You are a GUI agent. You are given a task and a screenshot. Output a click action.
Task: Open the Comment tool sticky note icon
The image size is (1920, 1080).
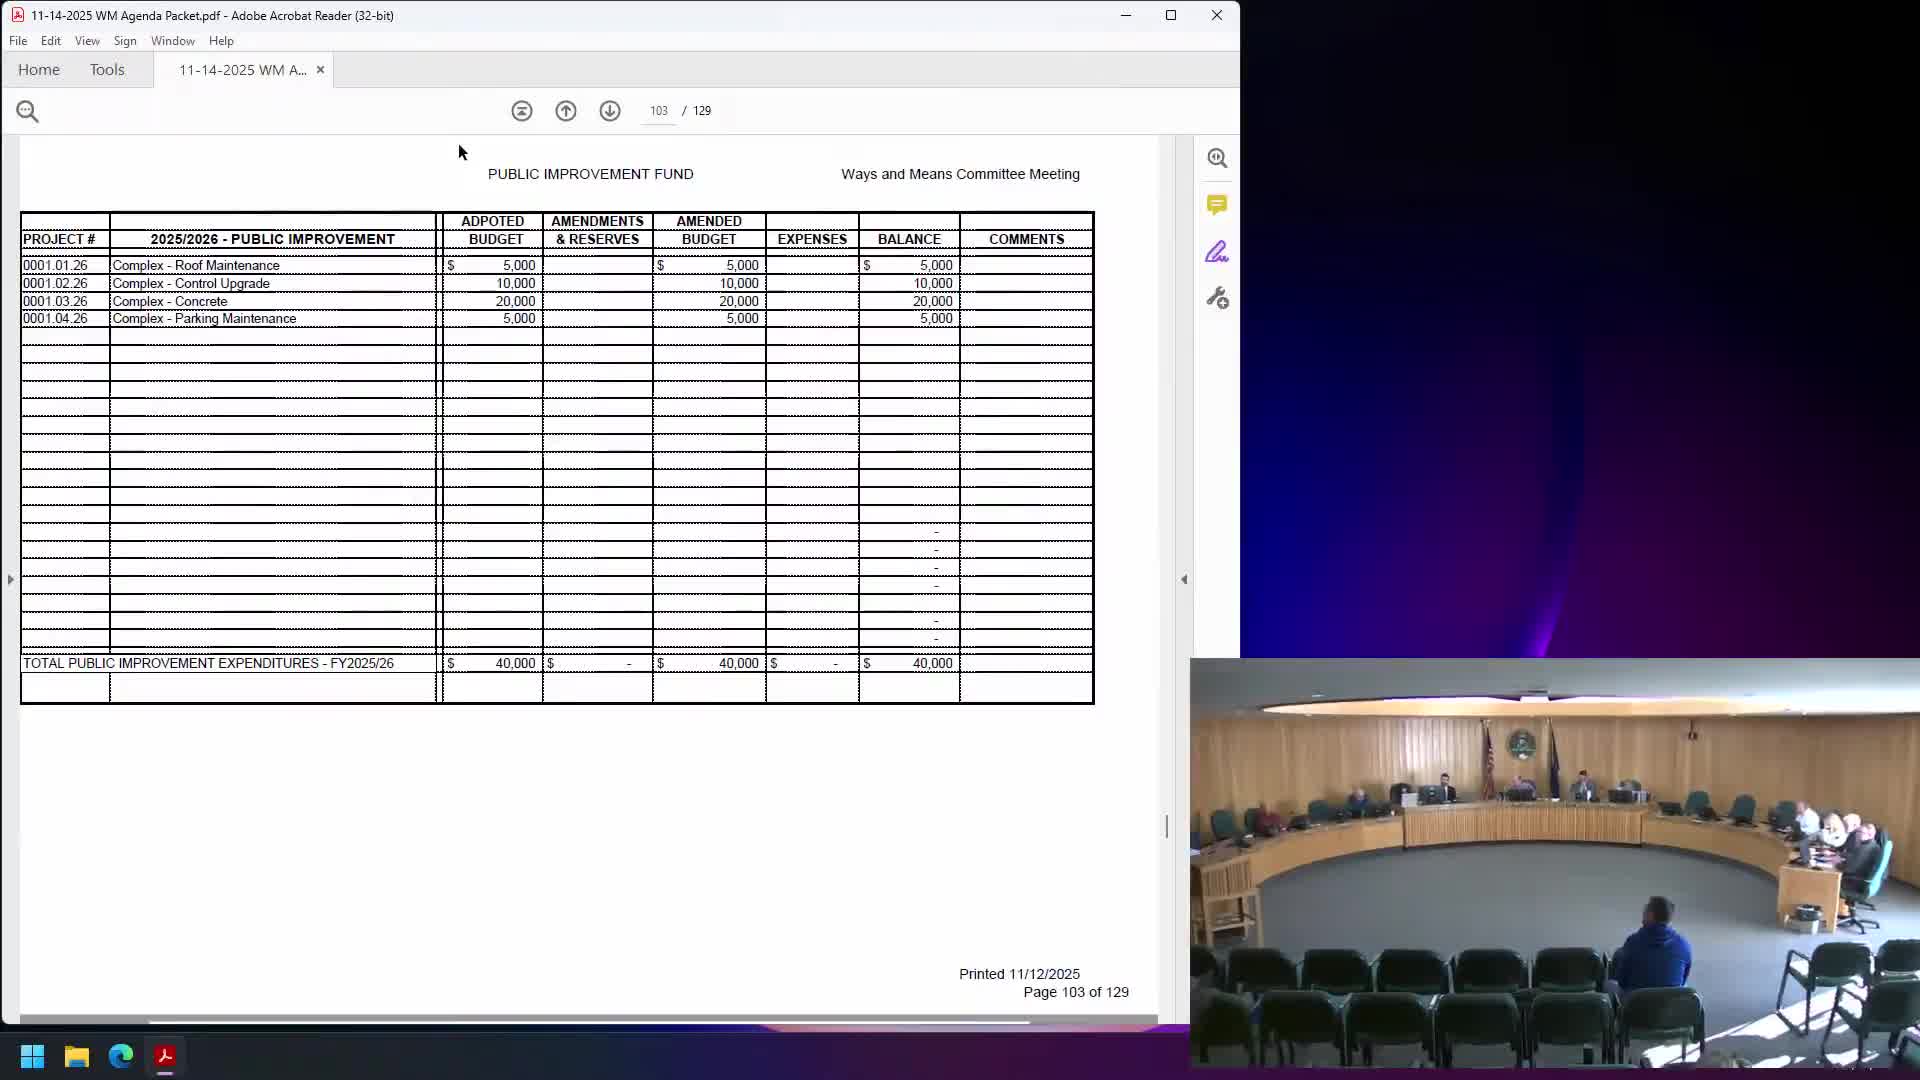1217,205
